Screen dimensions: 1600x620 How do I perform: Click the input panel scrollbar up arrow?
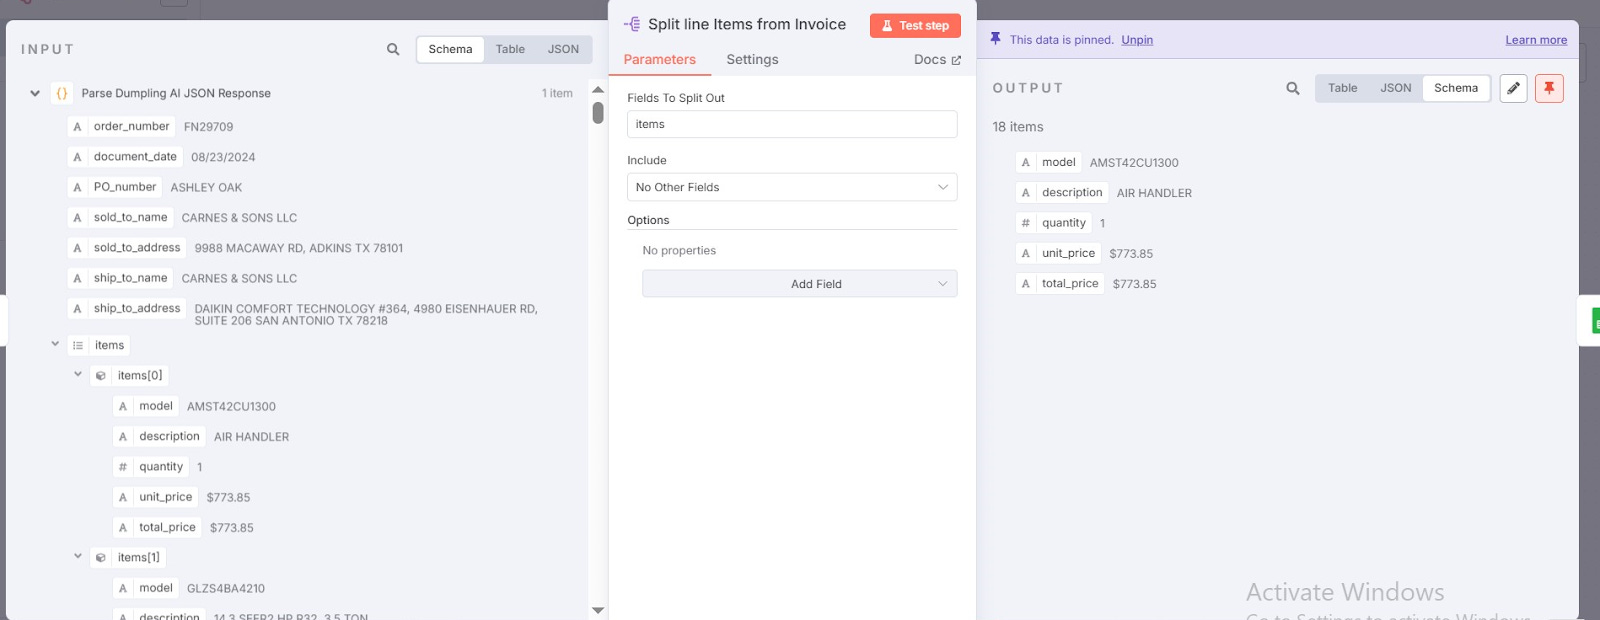[x=598, y=90]
